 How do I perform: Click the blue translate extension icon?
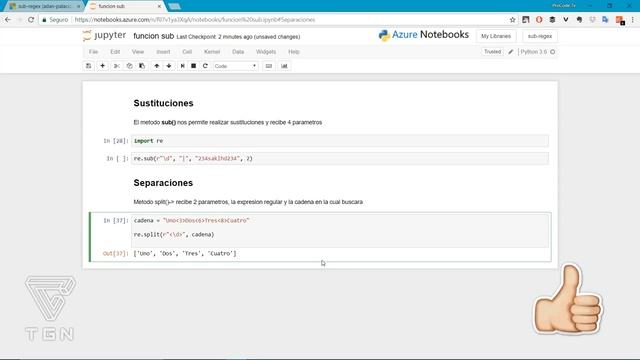(605, 20)
